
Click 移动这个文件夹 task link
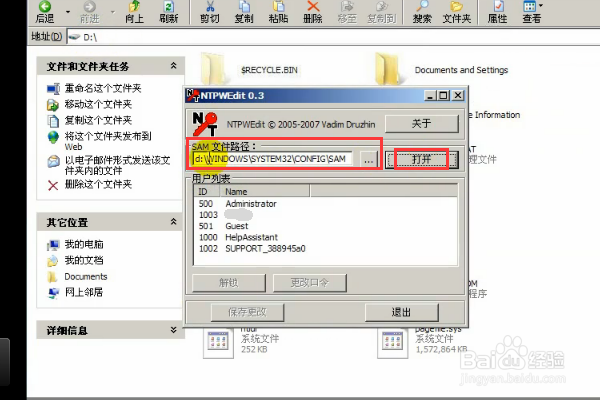(x=98, y=104)
